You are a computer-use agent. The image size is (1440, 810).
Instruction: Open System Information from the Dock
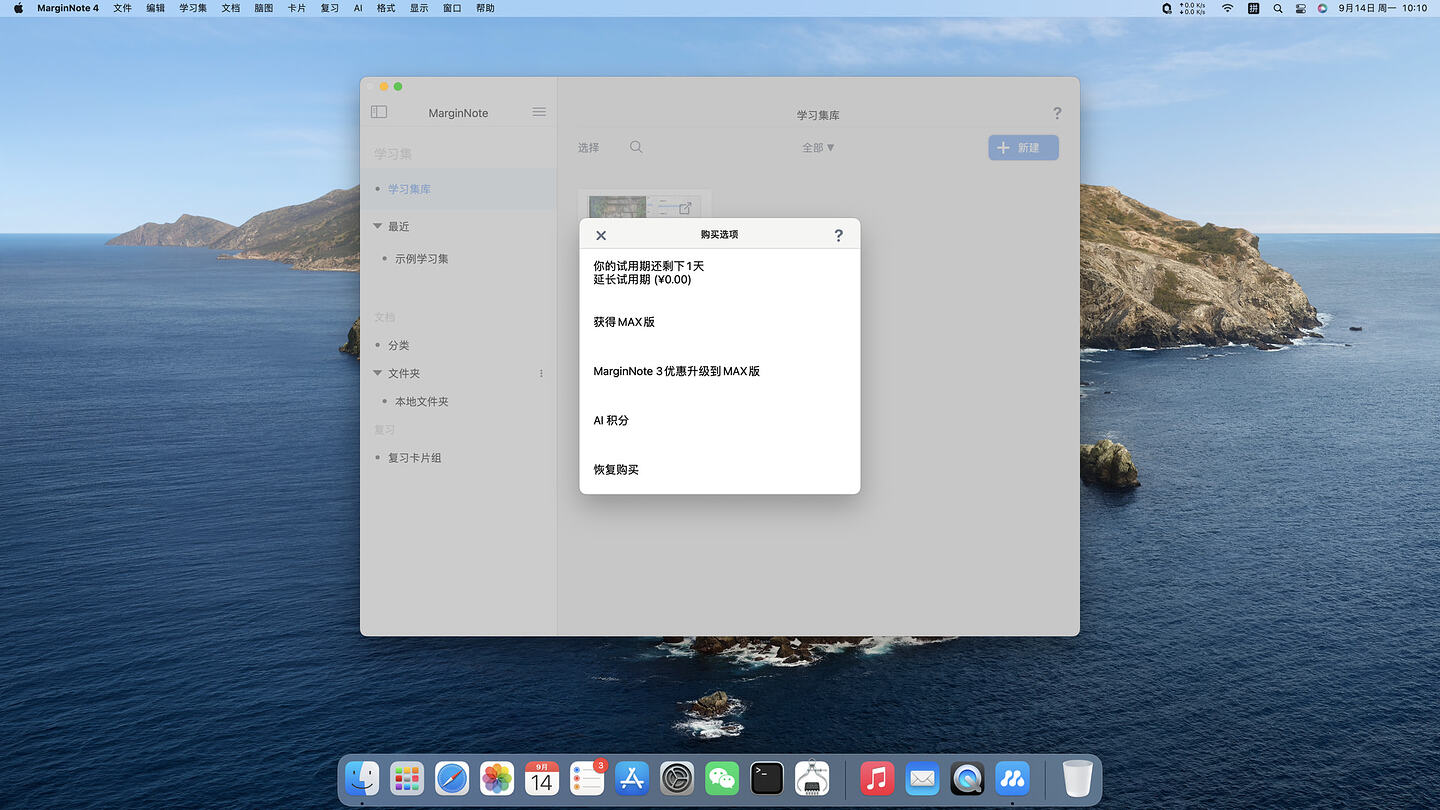812,777
